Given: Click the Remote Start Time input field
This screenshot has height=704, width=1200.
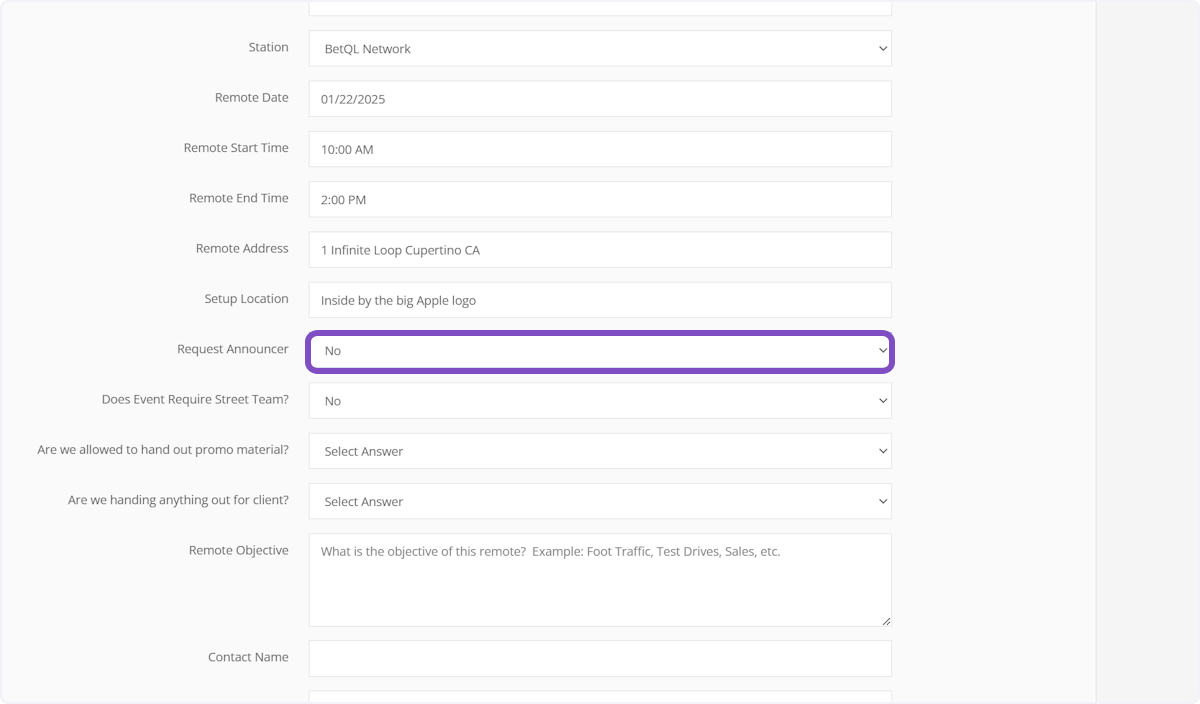Looking at the screenshot, I should pos(599,149).
